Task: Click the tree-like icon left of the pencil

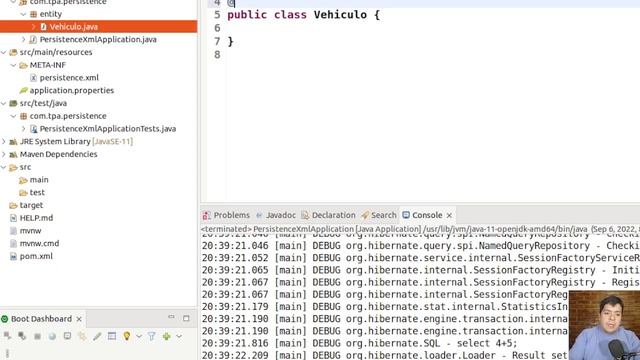Action: click(x=82, y=336)
